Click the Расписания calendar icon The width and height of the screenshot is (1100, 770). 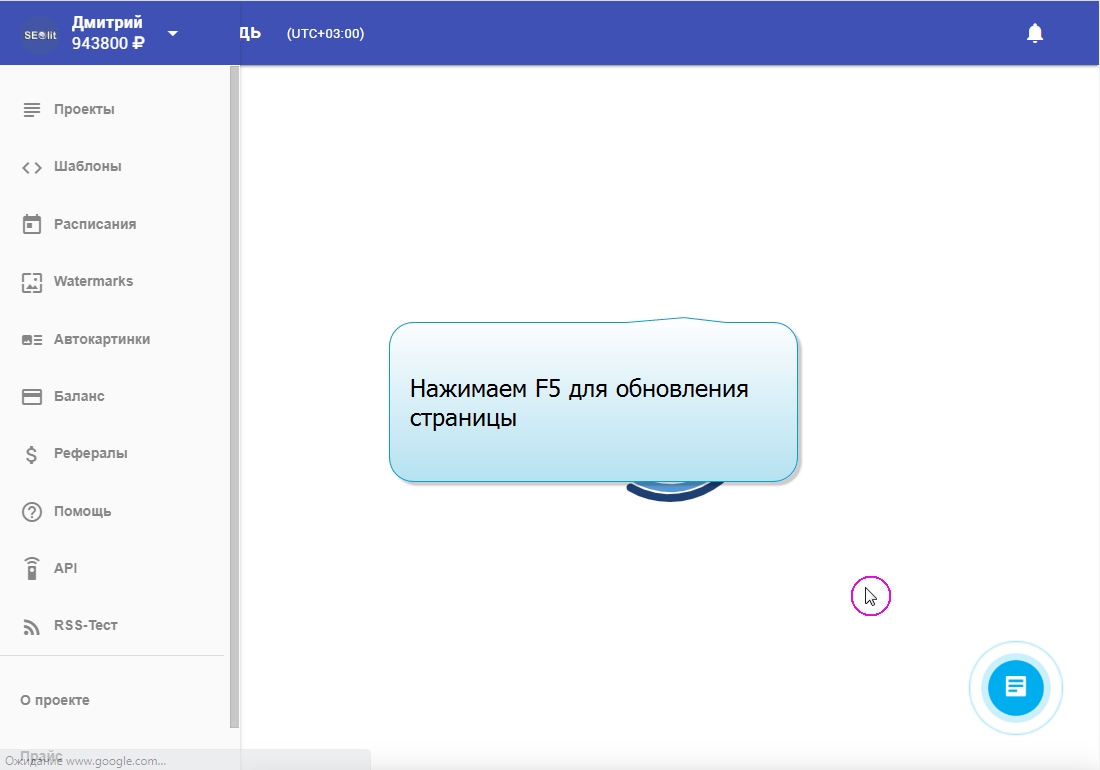[x=32, y=224]
